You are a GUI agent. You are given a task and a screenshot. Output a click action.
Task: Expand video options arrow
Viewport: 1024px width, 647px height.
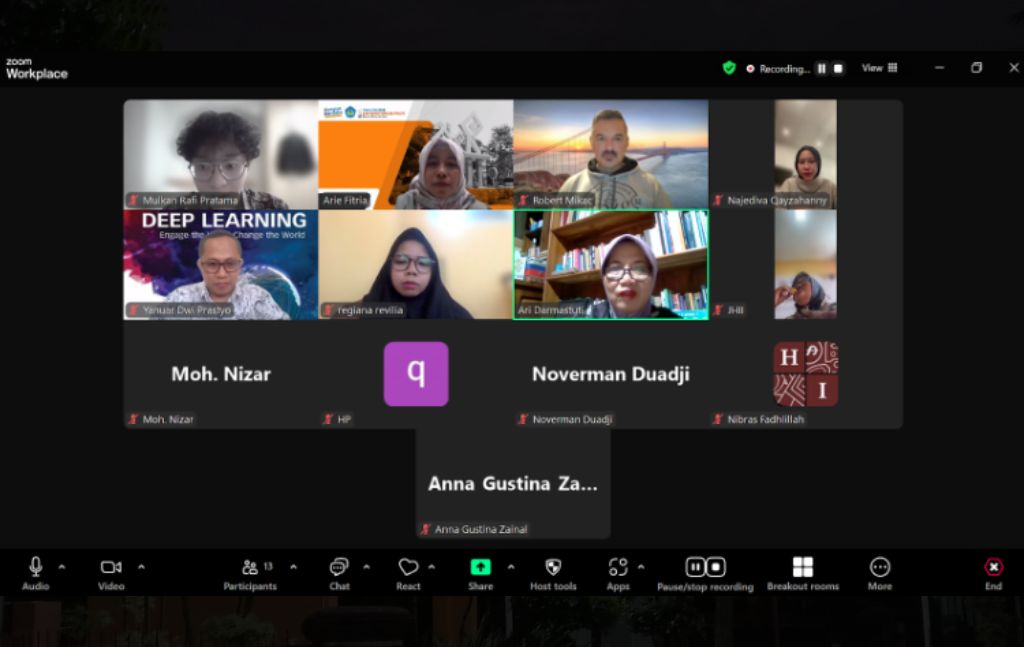point(141,567)
